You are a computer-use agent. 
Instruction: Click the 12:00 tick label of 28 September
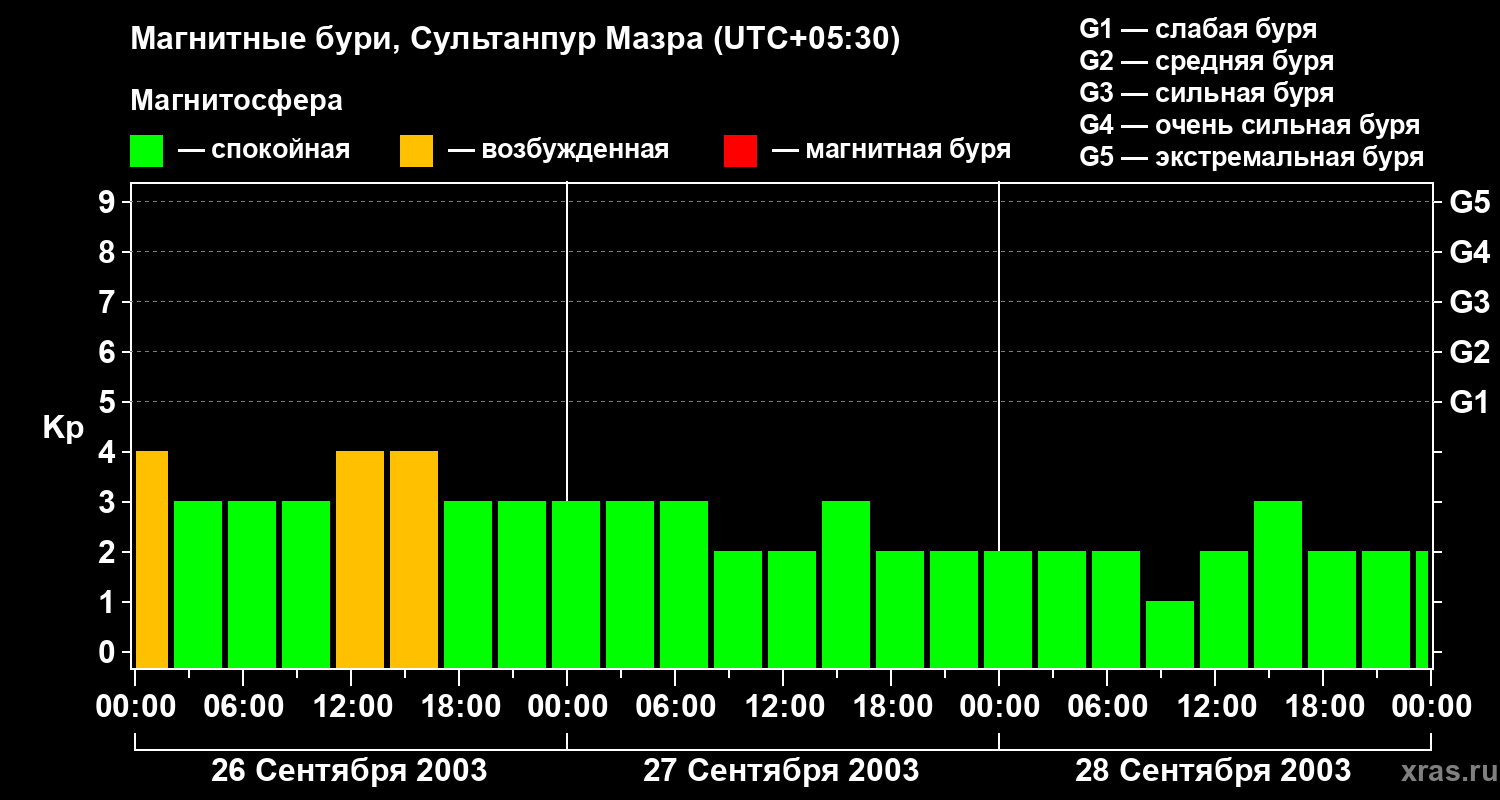click(1215, 707)
